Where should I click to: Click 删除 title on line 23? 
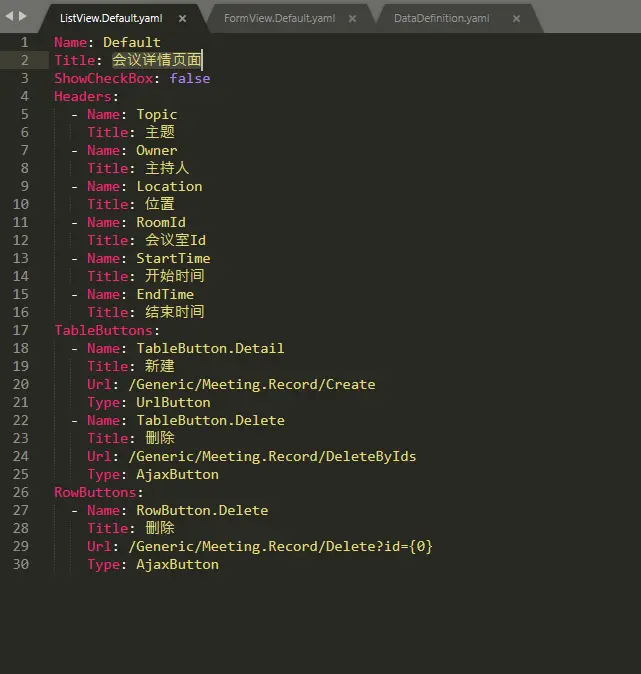(x=160, y=438)
